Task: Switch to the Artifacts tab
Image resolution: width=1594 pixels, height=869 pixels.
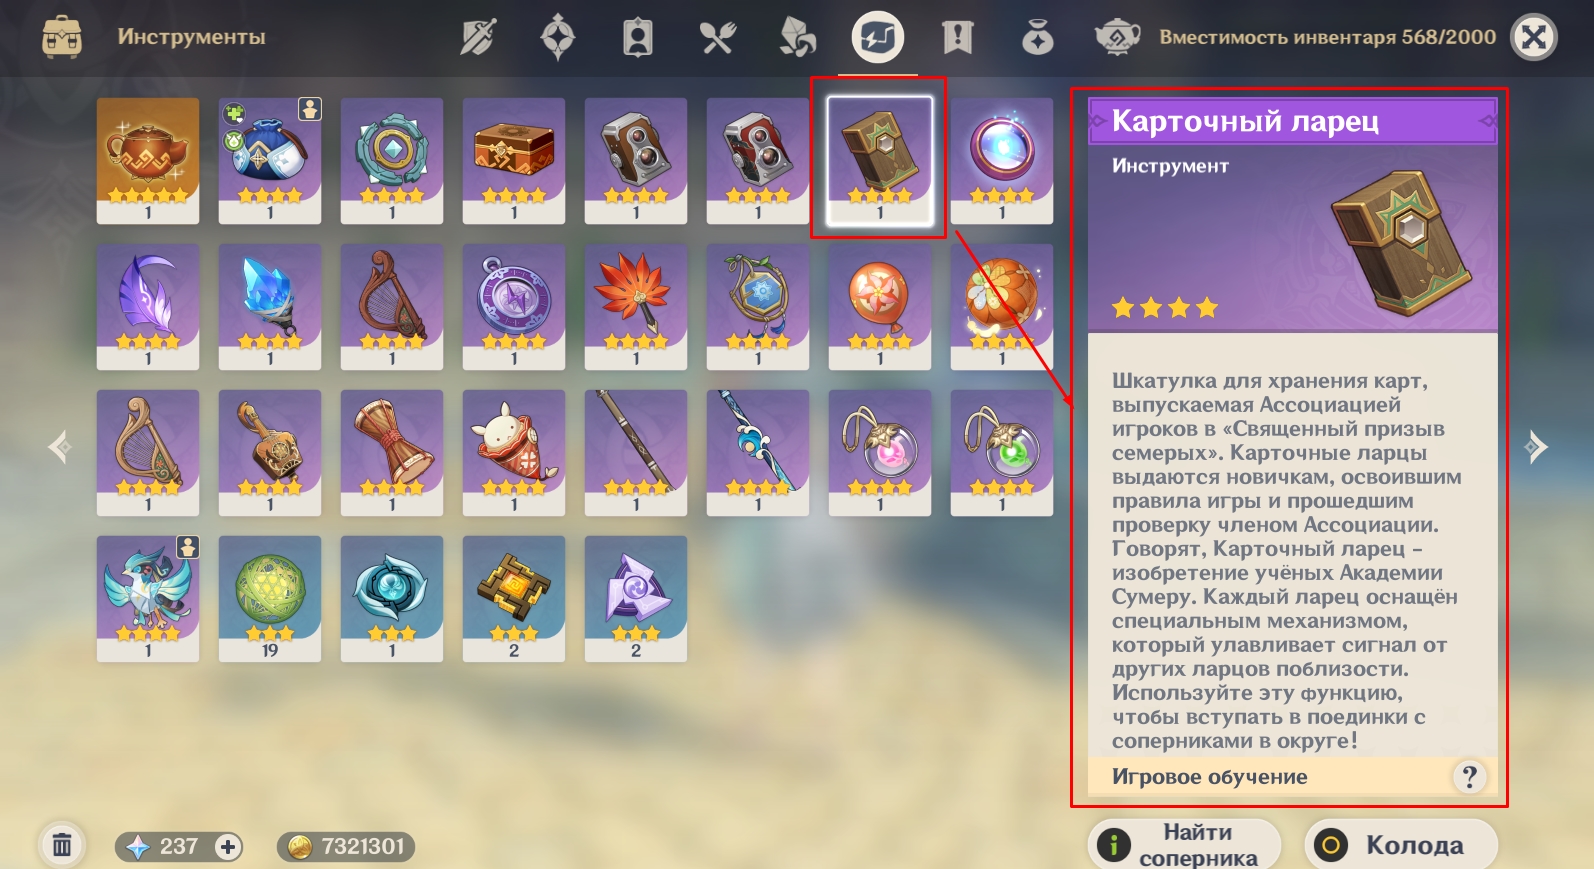Action: pyautogui.click(x=558, y=38)
